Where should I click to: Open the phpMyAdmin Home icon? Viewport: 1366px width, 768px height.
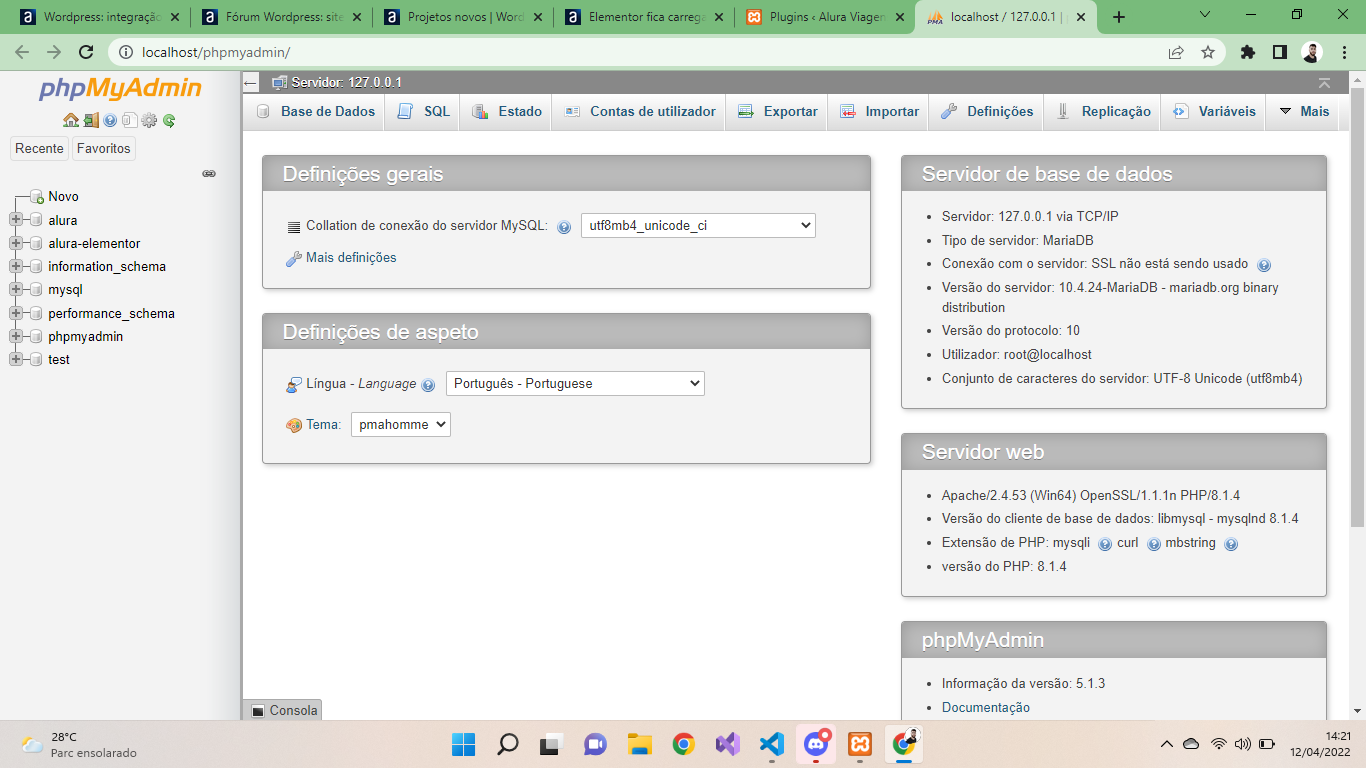[70, 120]
